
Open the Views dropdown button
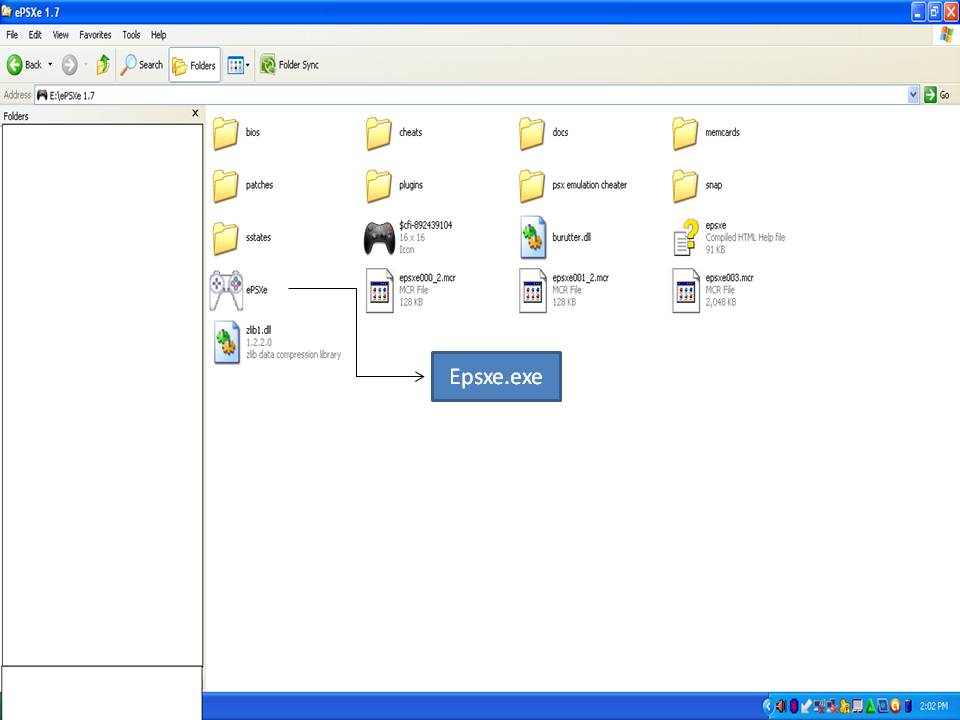[x=238, y=65]
